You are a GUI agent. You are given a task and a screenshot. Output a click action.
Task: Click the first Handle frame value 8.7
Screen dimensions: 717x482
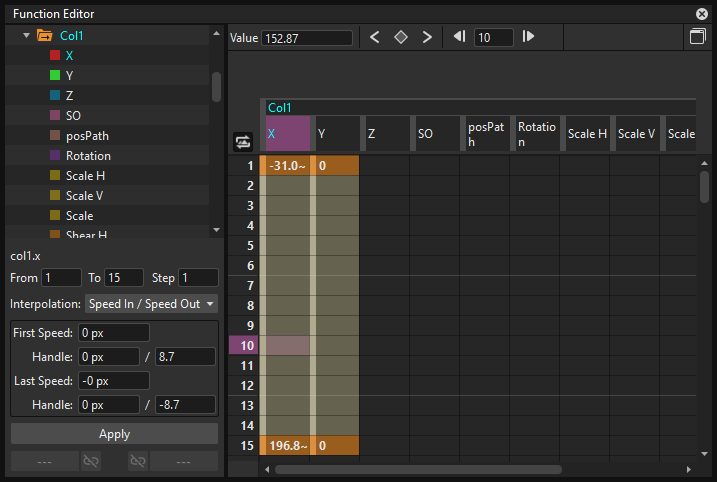click(185, 357)
